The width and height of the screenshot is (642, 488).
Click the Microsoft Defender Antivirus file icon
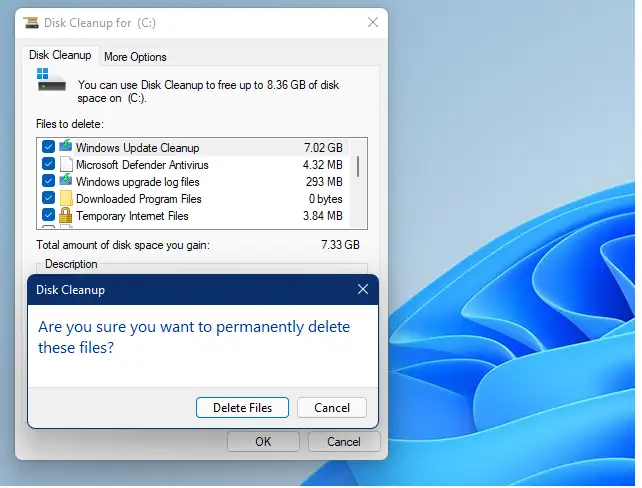pyautogui.click(x=66, y=164)
